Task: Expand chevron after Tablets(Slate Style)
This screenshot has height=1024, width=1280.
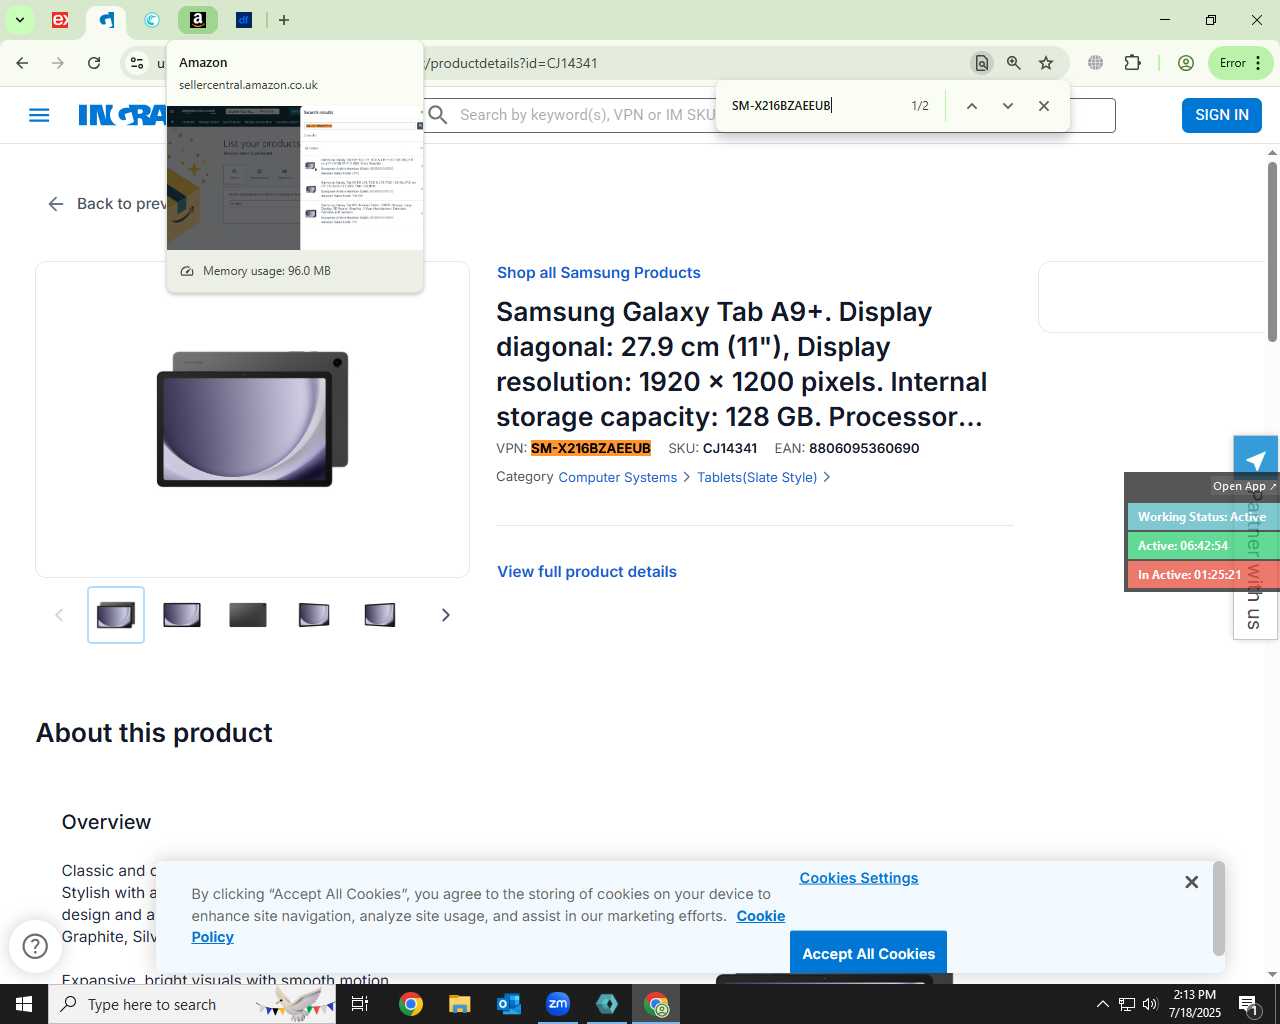Action: click(826, 477)
